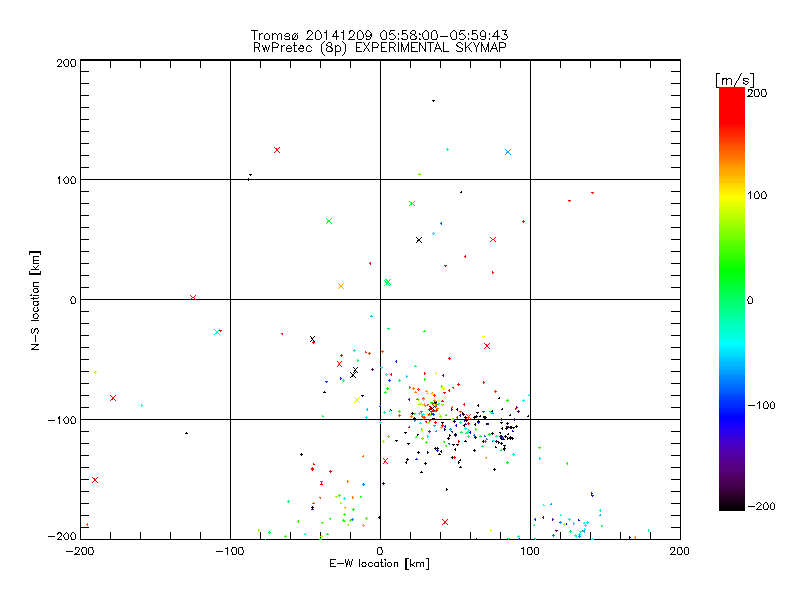Click the '[m/s]' colorbar unit label
The height and width of the screenshot is (600, 800).
point(735,80)
